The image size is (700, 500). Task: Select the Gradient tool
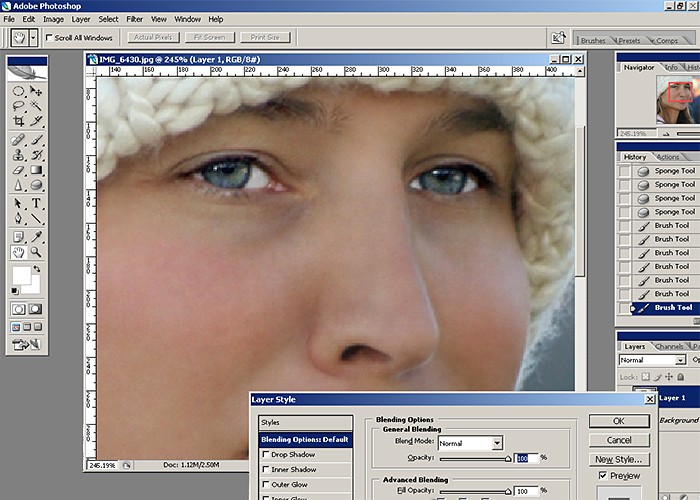click(x=36, y=170)
